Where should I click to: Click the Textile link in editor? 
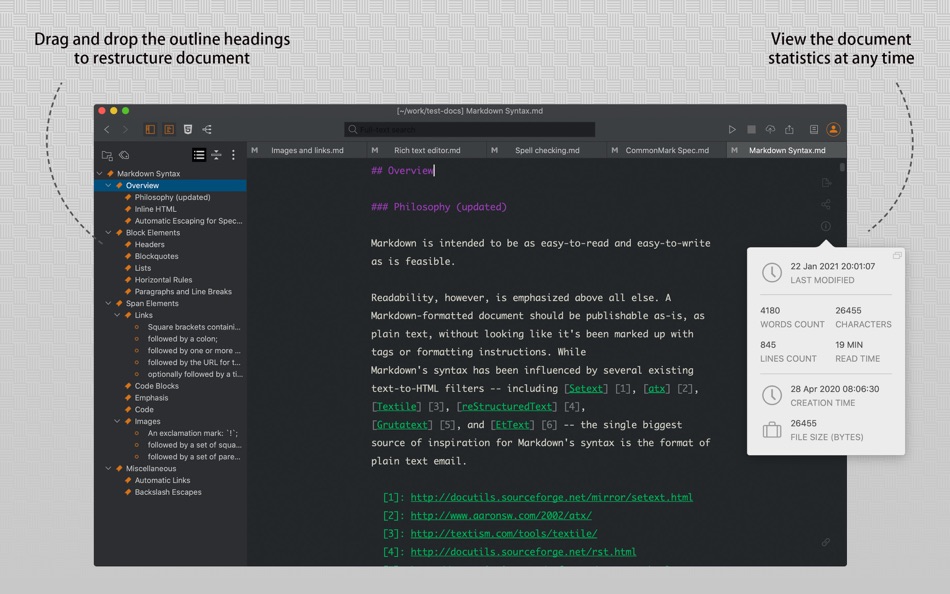(x=397, y=407)
